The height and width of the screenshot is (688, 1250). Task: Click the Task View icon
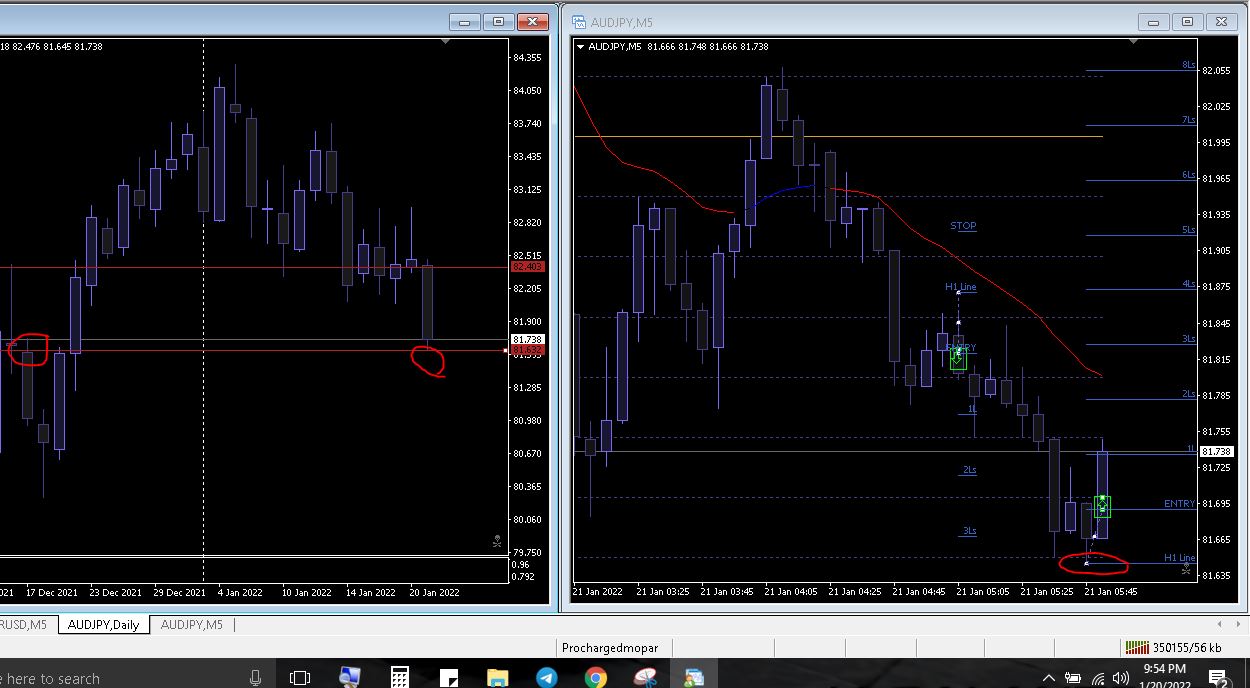point(299,677)
